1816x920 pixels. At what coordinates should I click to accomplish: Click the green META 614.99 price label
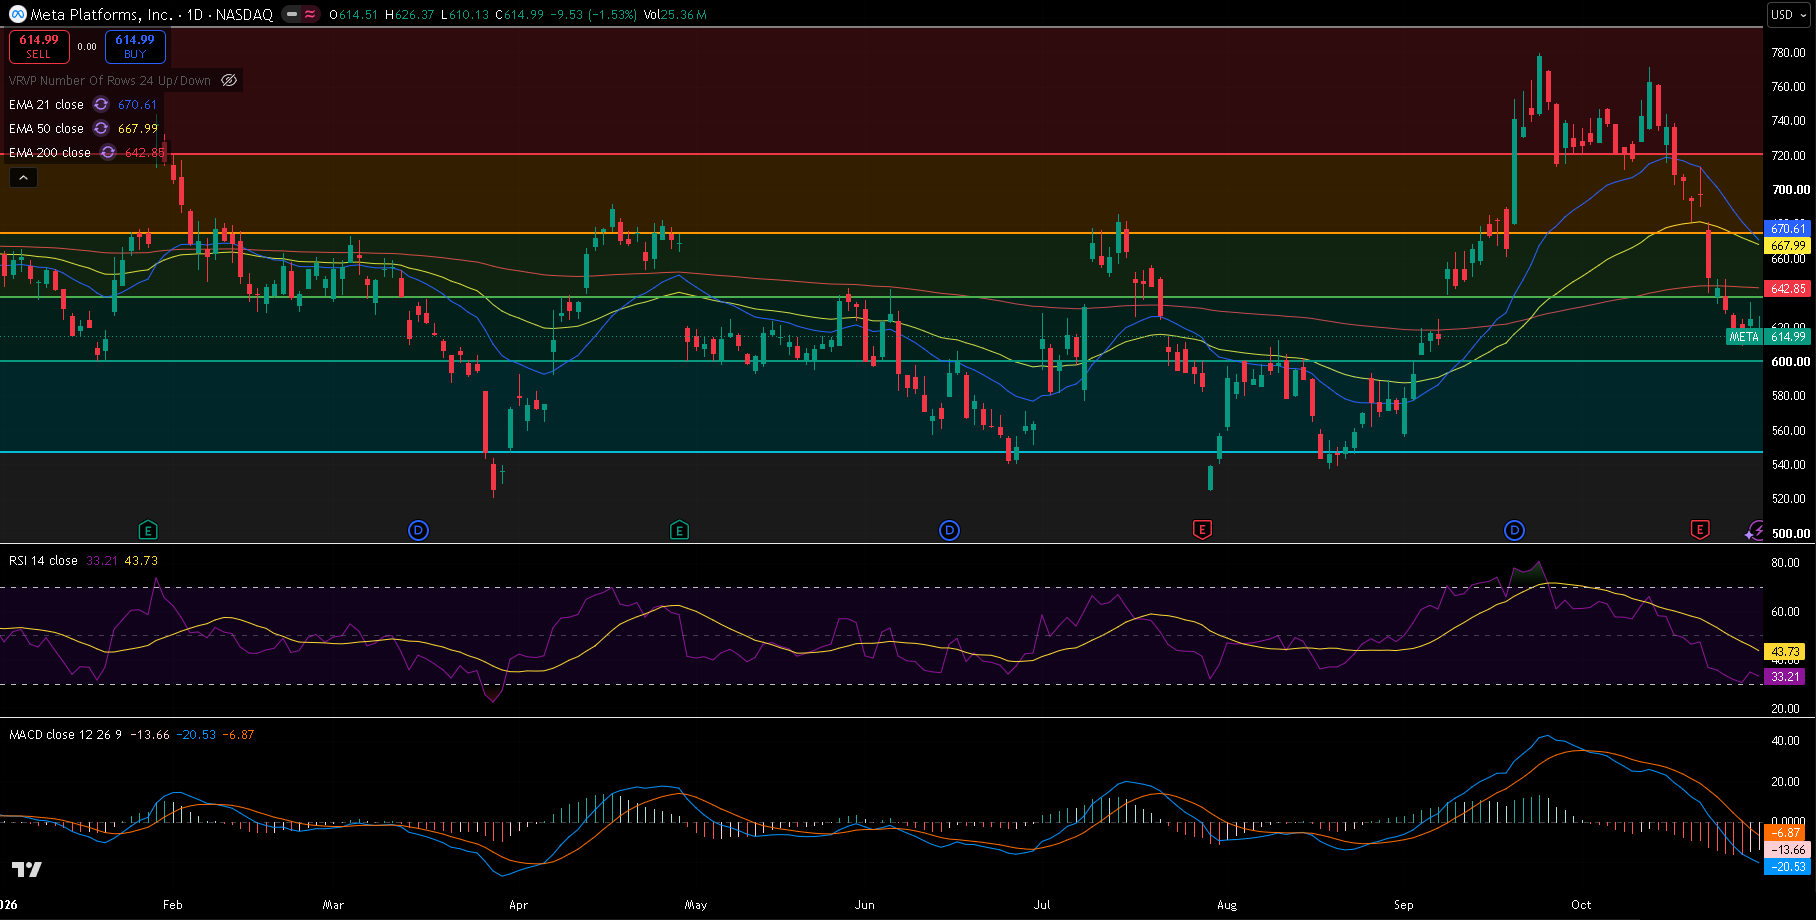click(x=1768, y=336)
